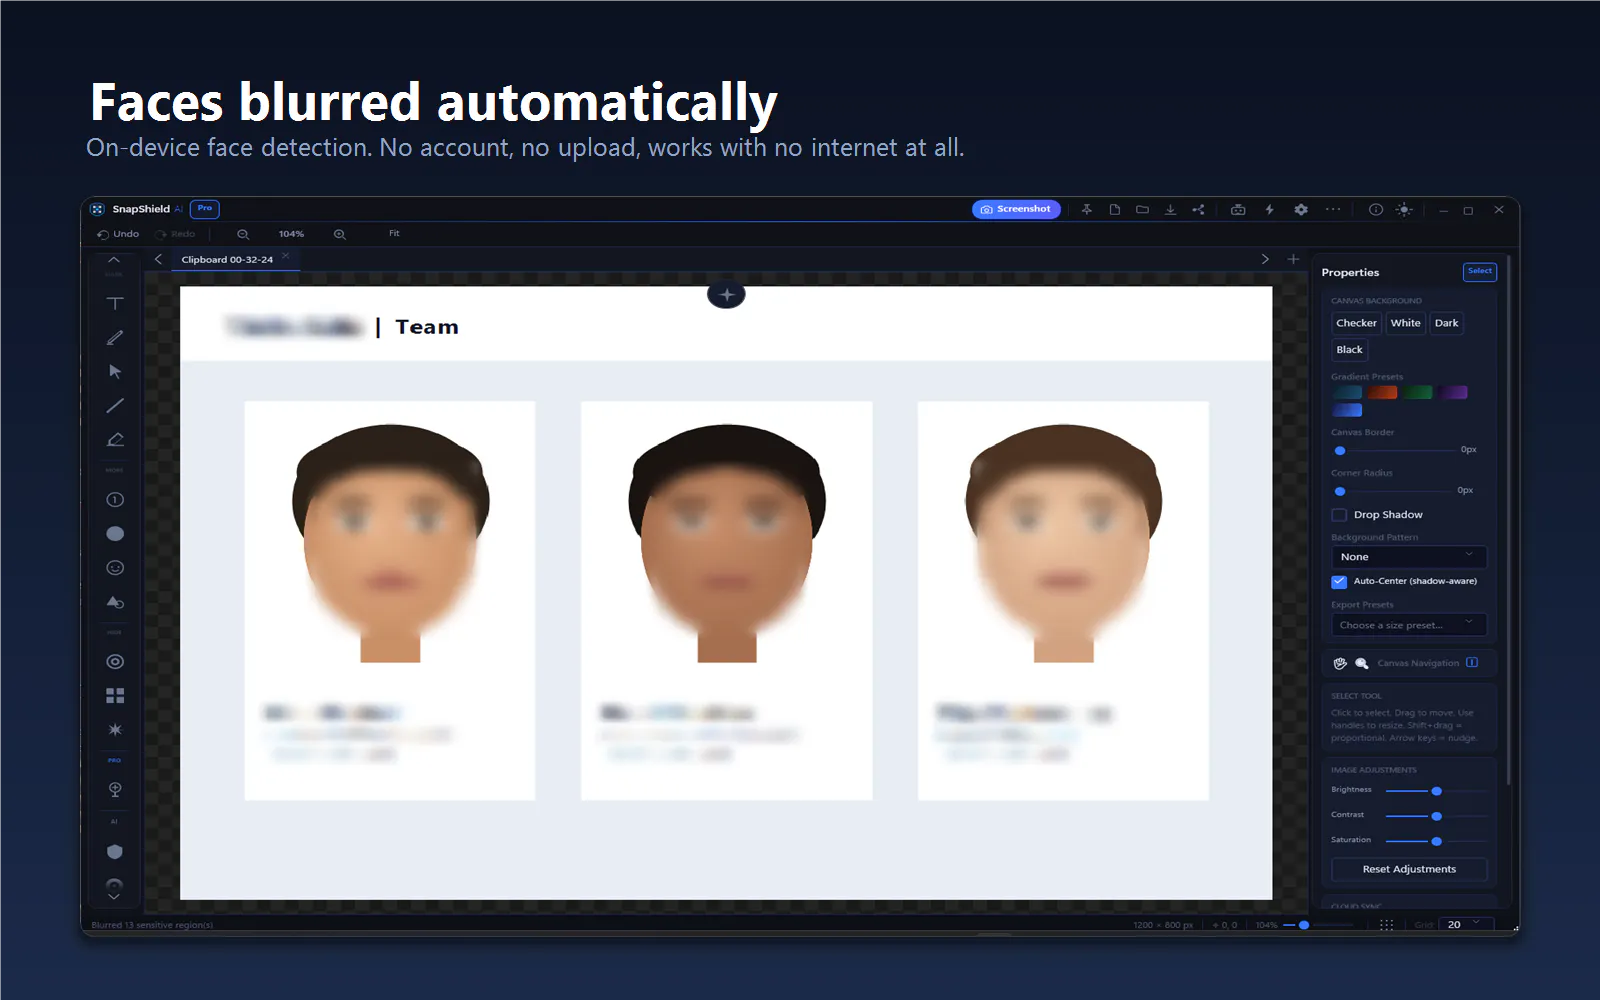Click the lightning bolt quick action icon
Screen dimensions: 1600x1000
click(1269, 209)
